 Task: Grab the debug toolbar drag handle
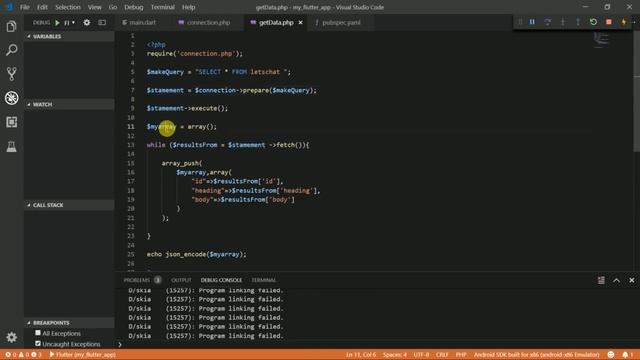520,22
